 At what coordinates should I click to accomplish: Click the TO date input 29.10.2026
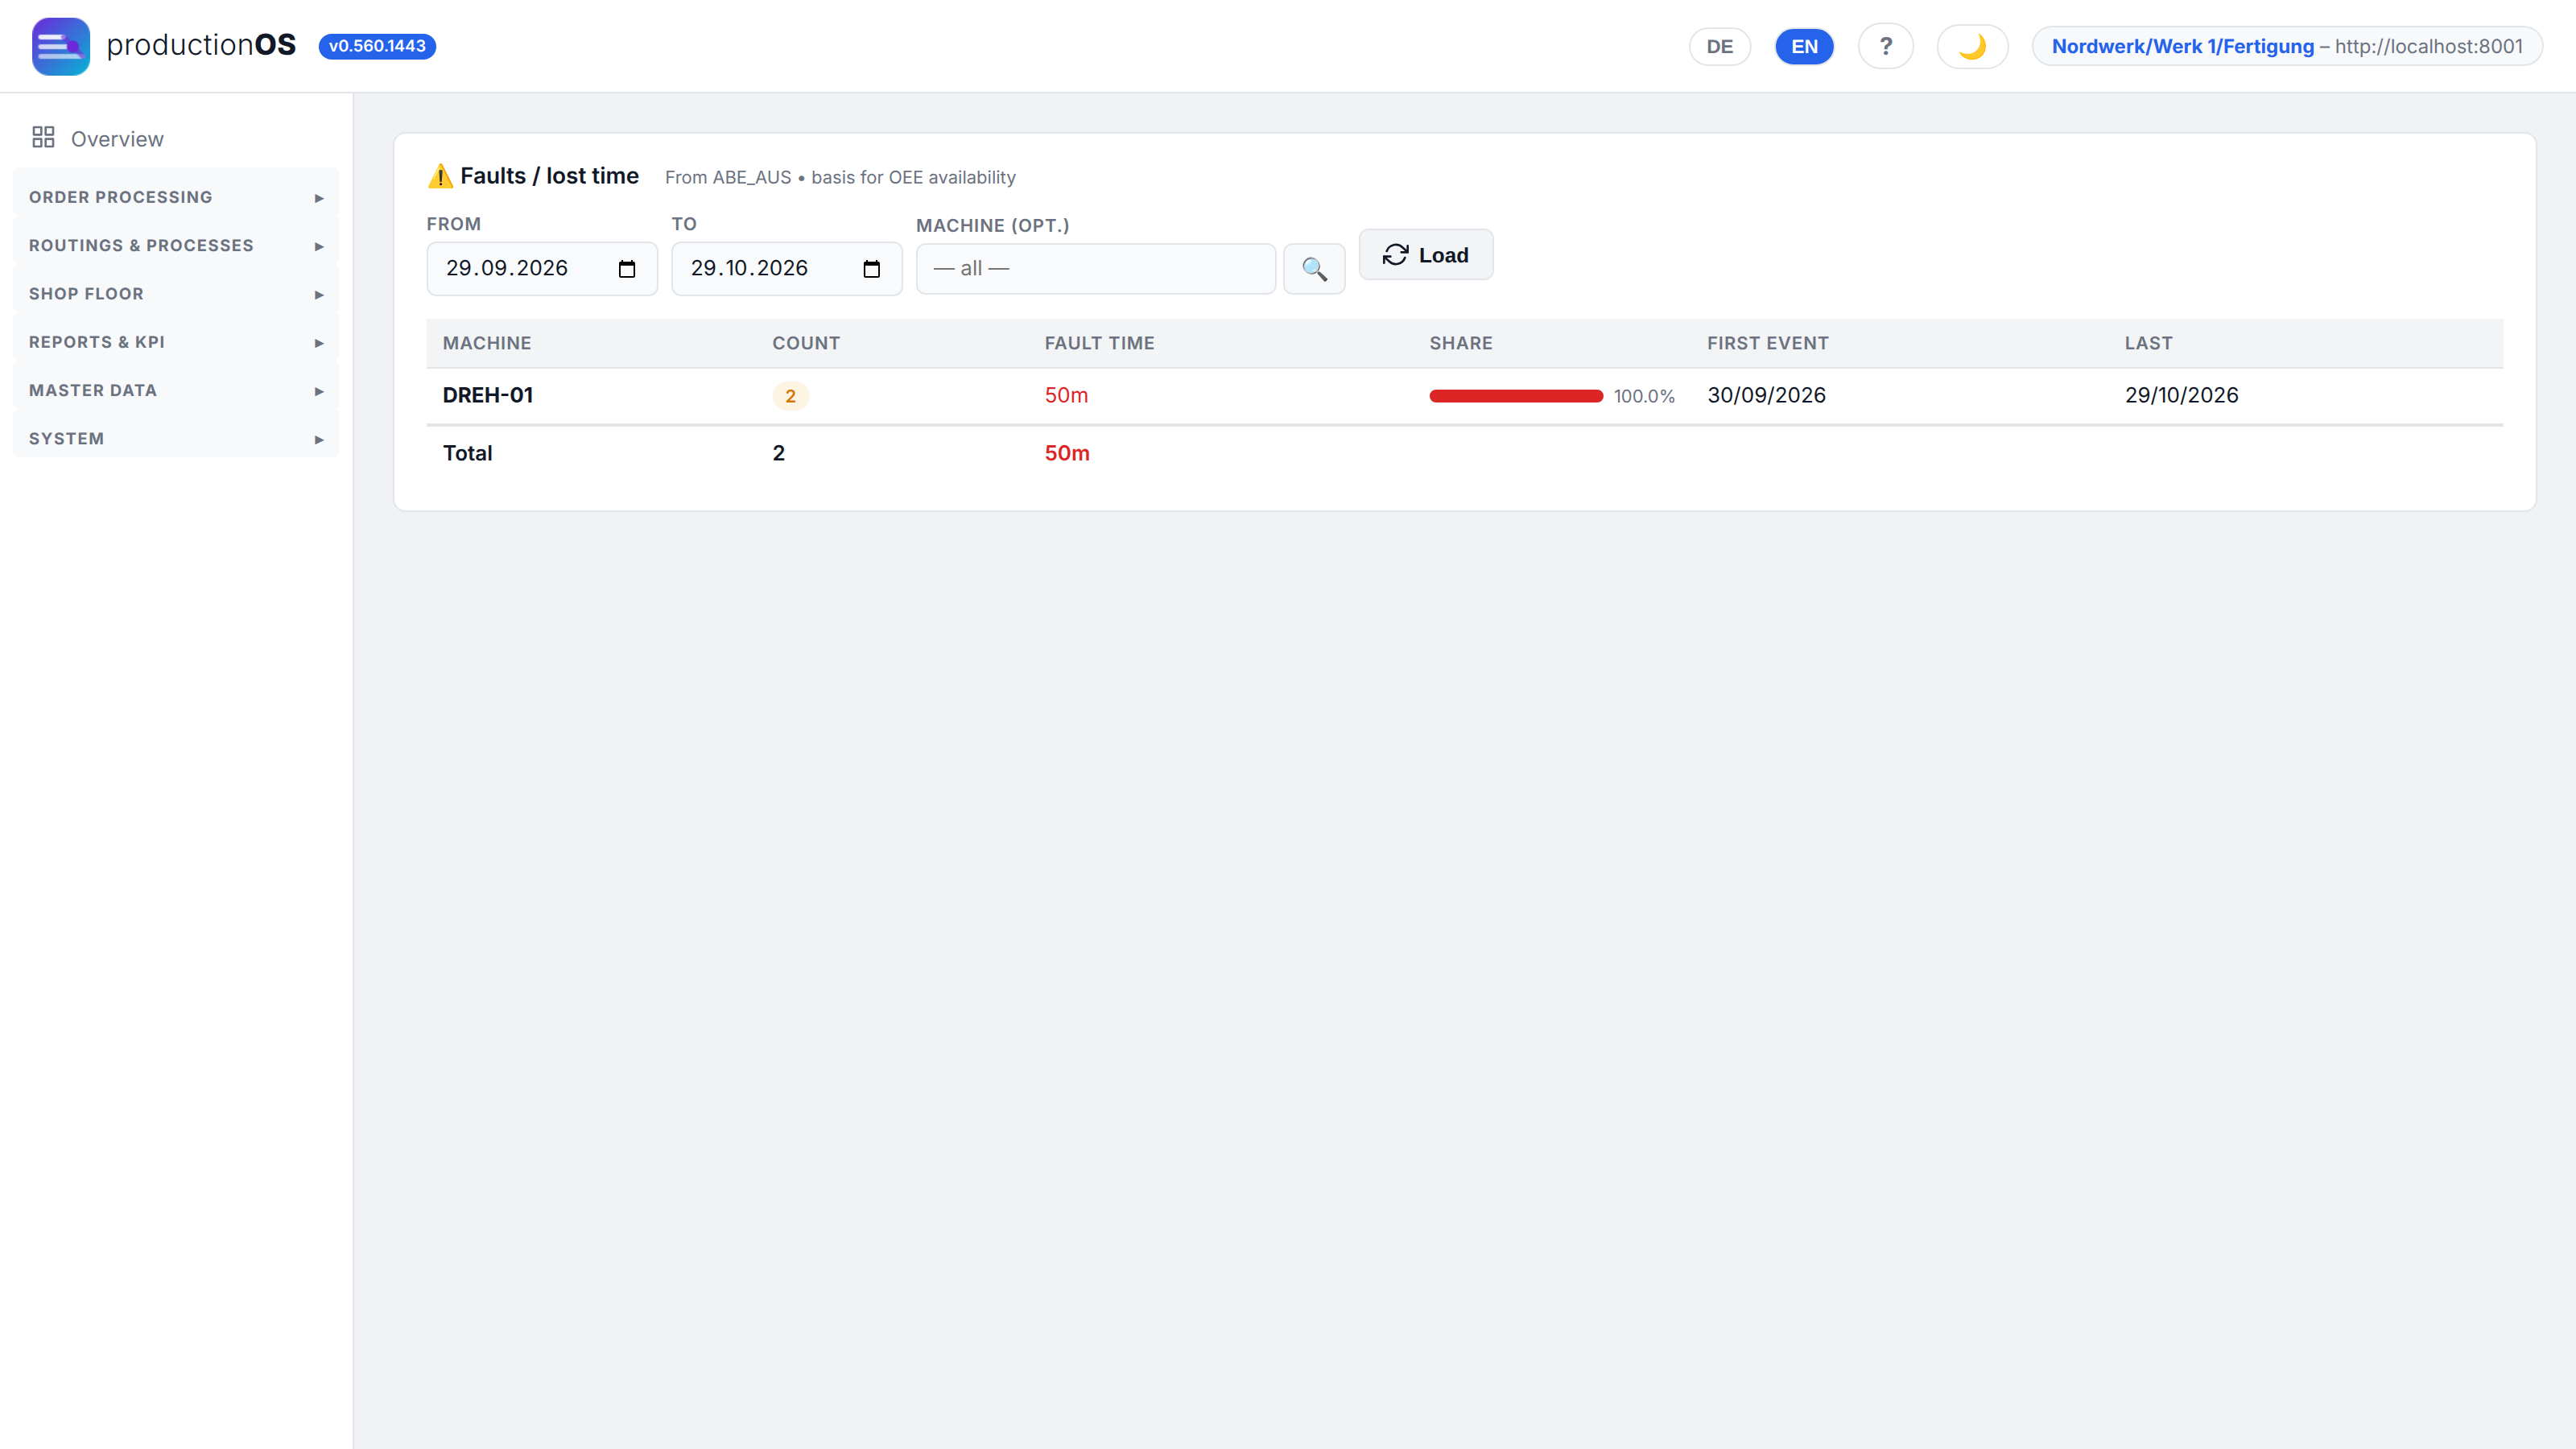(786, 269)
